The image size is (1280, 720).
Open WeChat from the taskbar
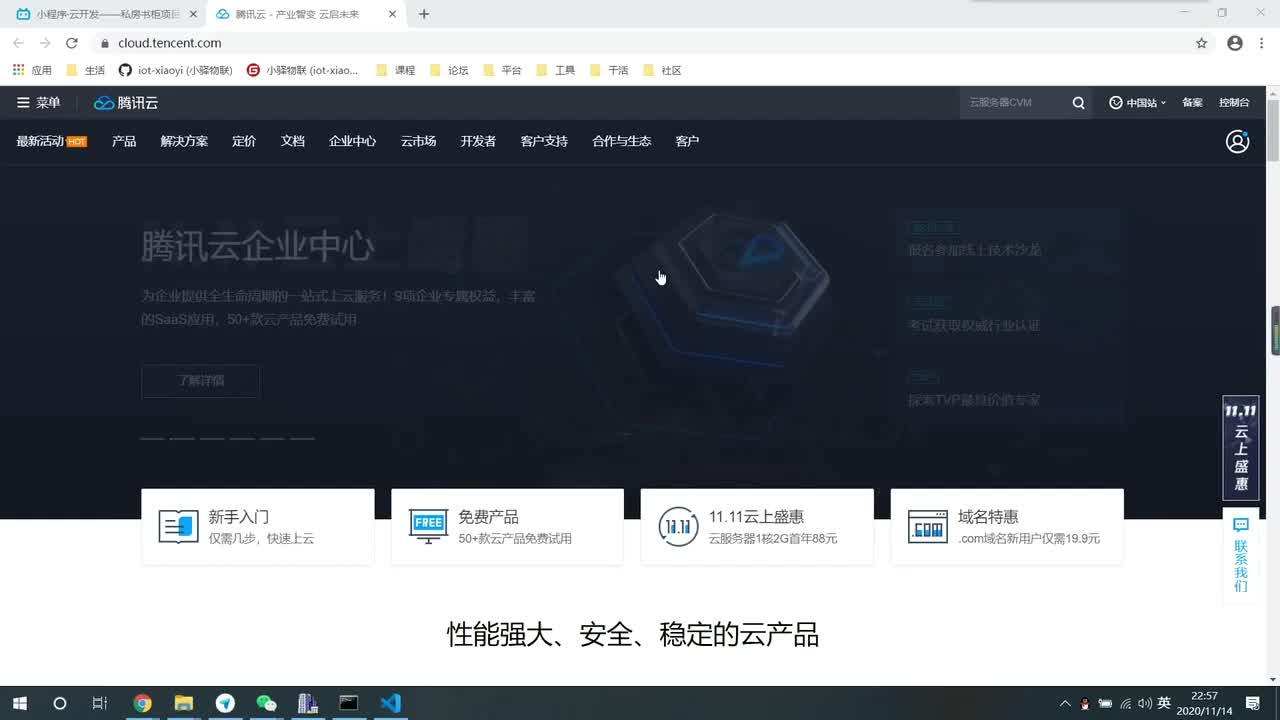point(266,703)
